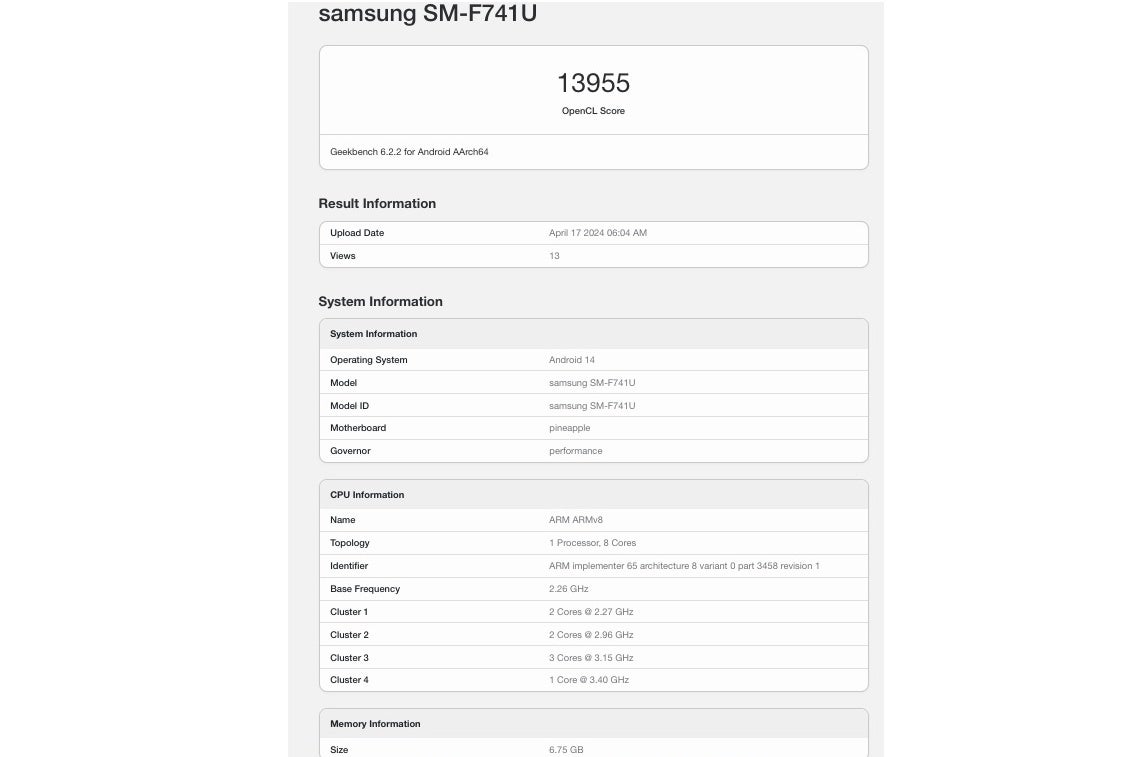Click the Operating System label
1135x757 pixels.
point(368,360)
